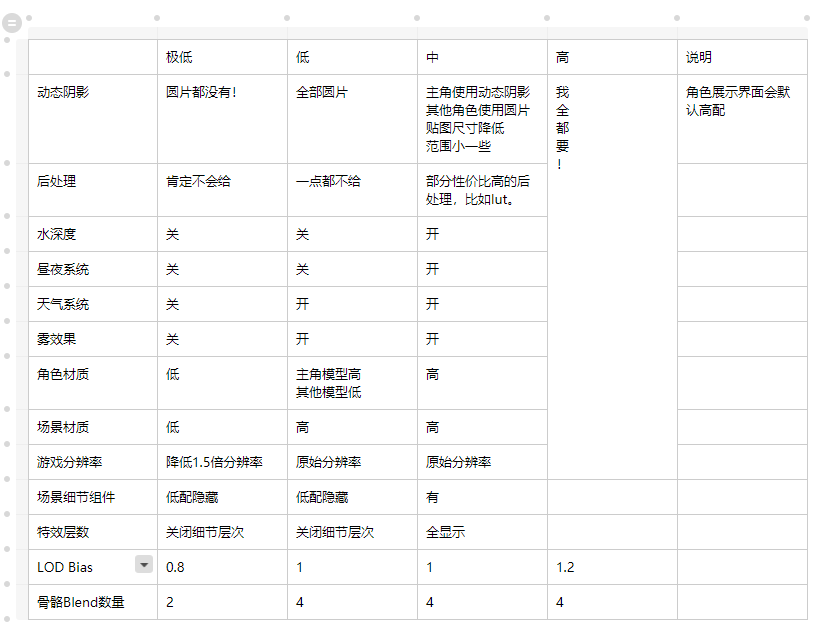Screen dimensions: 832x631
Task: Select 原始分辨率 in the 中 column
Action: click(482, 462)
